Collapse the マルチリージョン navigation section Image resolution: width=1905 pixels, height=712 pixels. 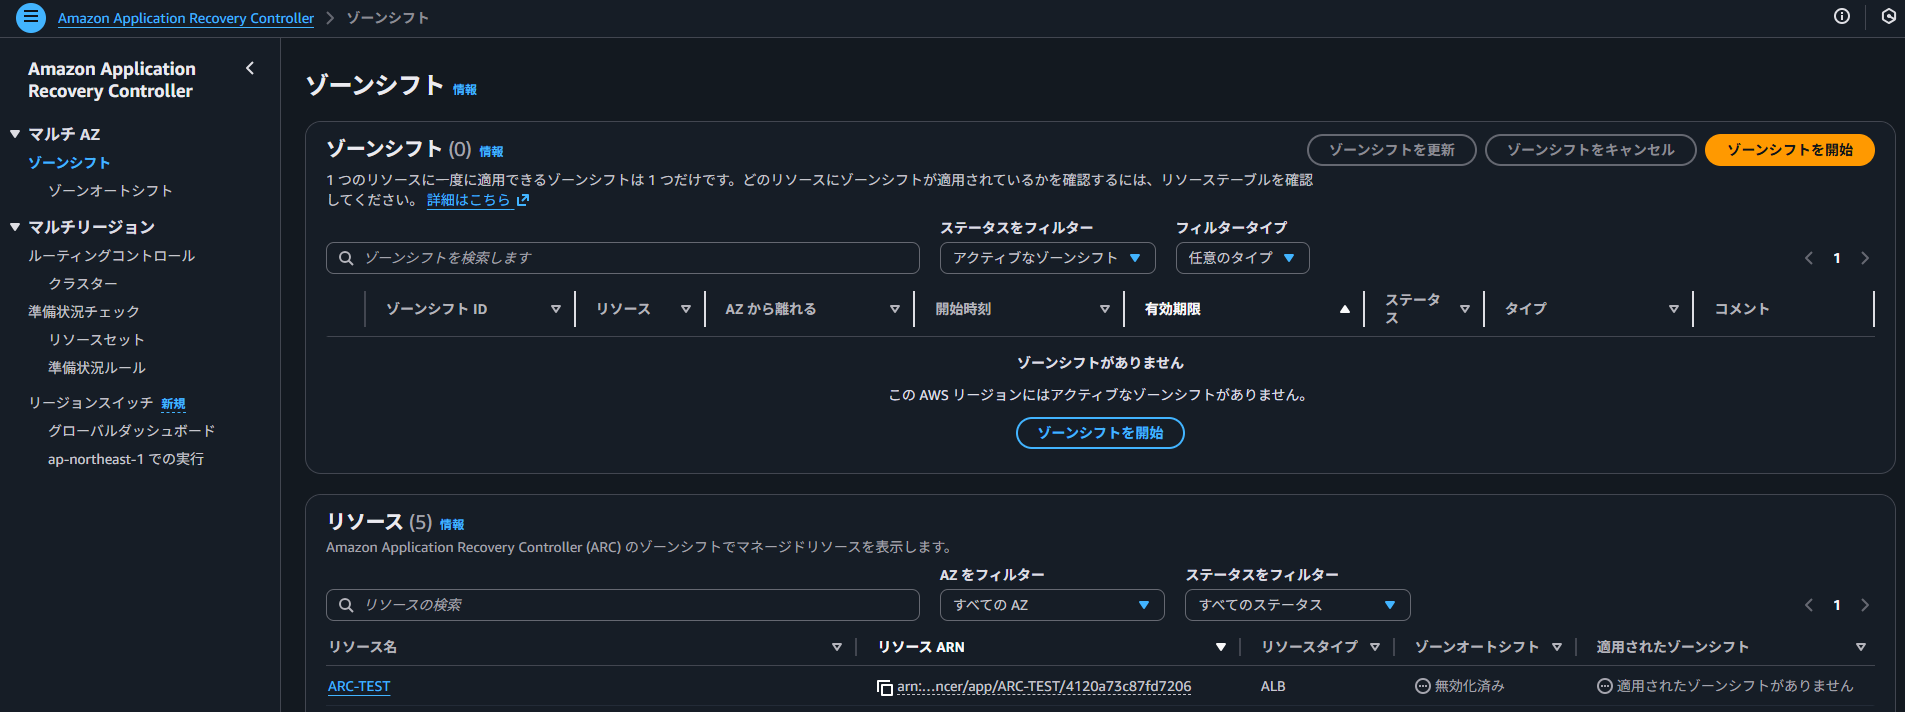(x=15, y=227)
